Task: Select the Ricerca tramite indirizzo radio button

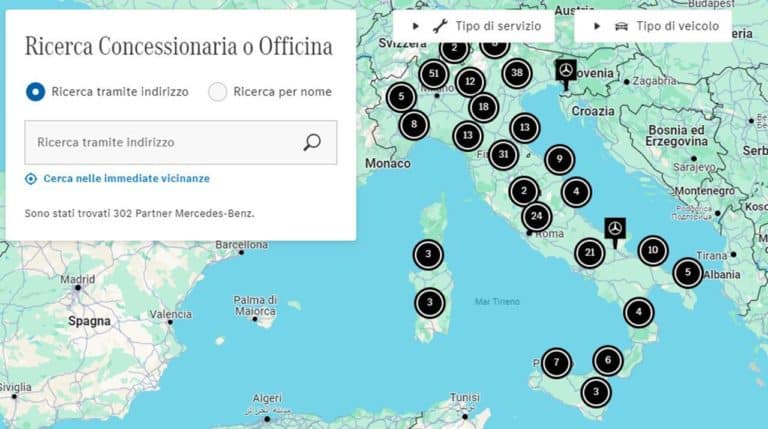Action: pyautogui.click(x=36, y=92)
